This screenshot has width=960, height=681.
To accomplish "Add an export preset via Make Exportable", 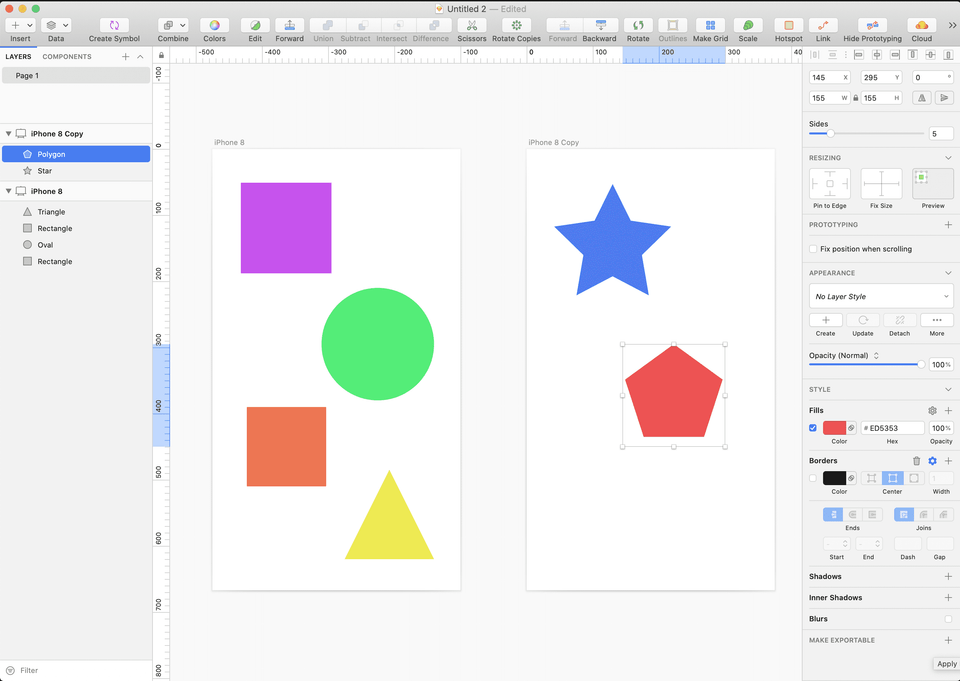I will [x=948, y=641].
